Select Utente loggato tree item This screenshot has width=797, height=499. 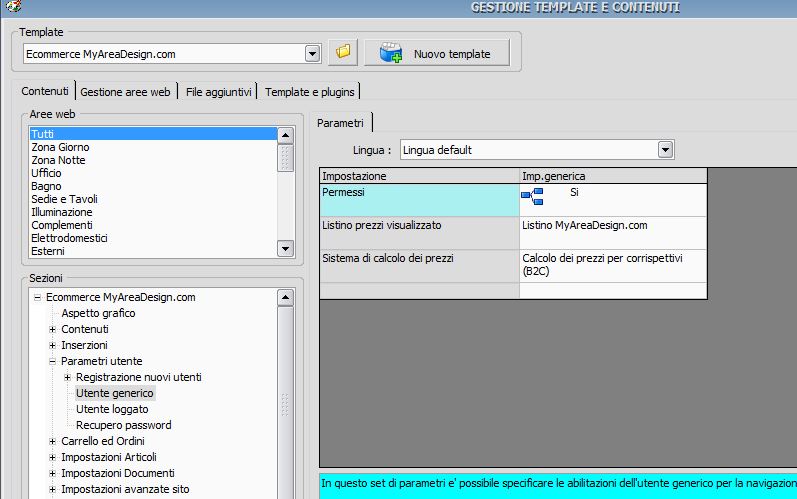112,409
